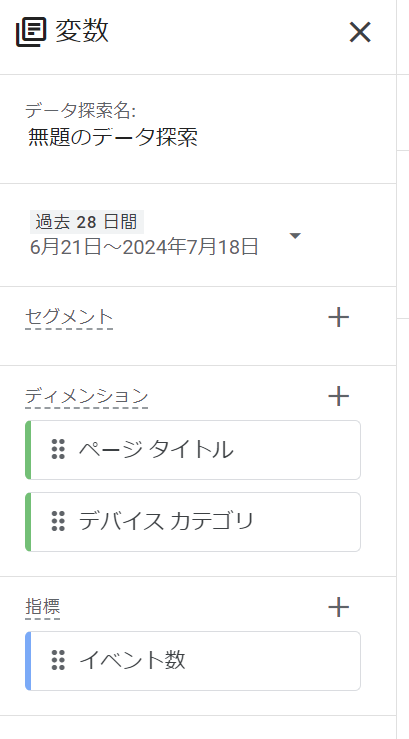The image size is (409, 739).
Task: Click the drag handle on ページ タイトル
Action: pos(58,449)
